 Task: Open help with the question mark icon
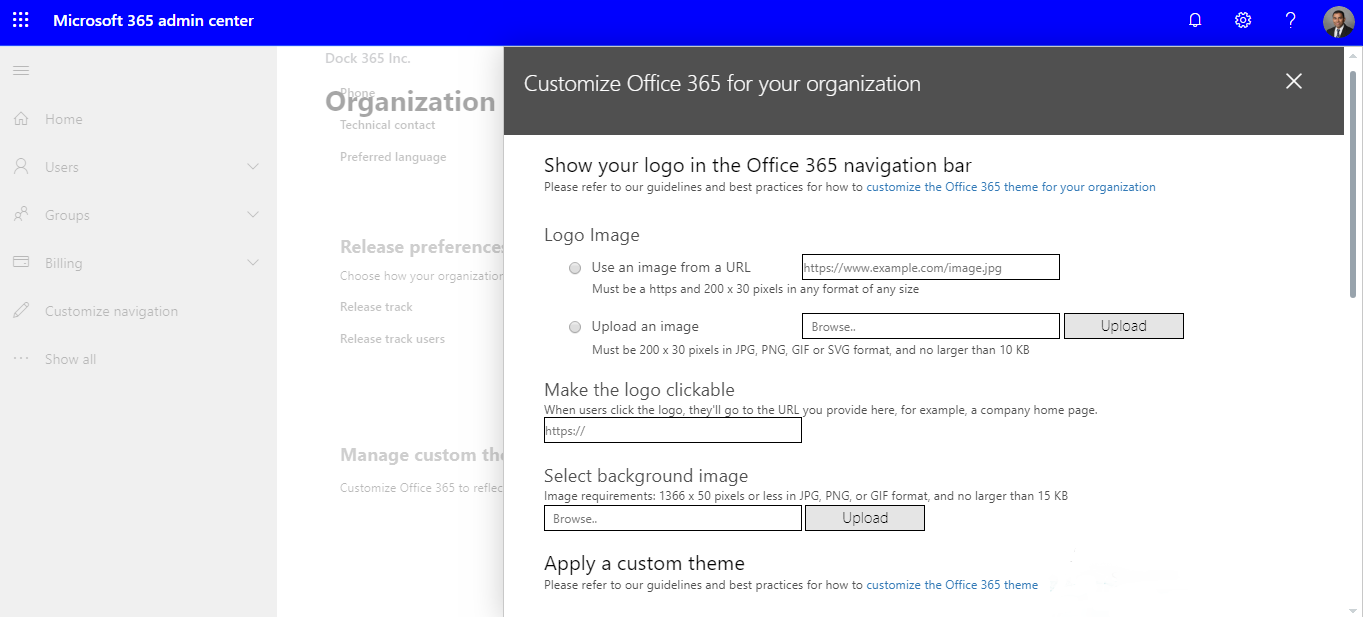point(1290,19)
